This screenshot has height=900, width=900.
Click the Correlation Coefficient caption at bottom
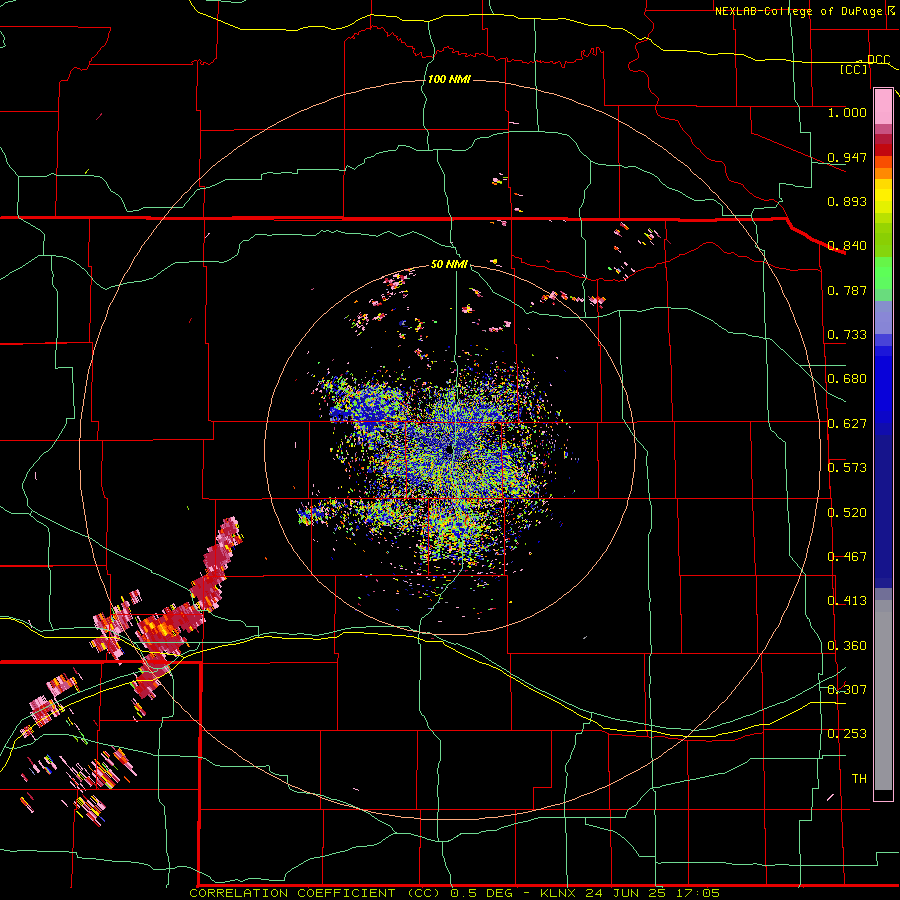455,893
